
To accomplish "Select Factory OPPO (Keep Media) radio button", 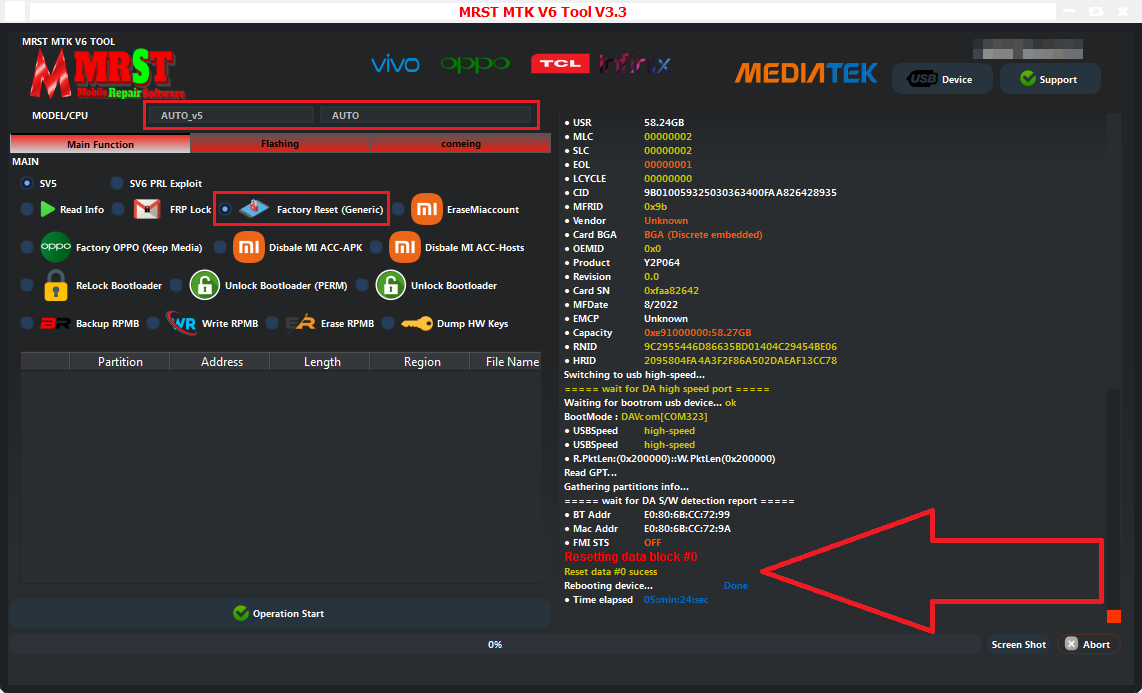I will (x=27, y=248).
